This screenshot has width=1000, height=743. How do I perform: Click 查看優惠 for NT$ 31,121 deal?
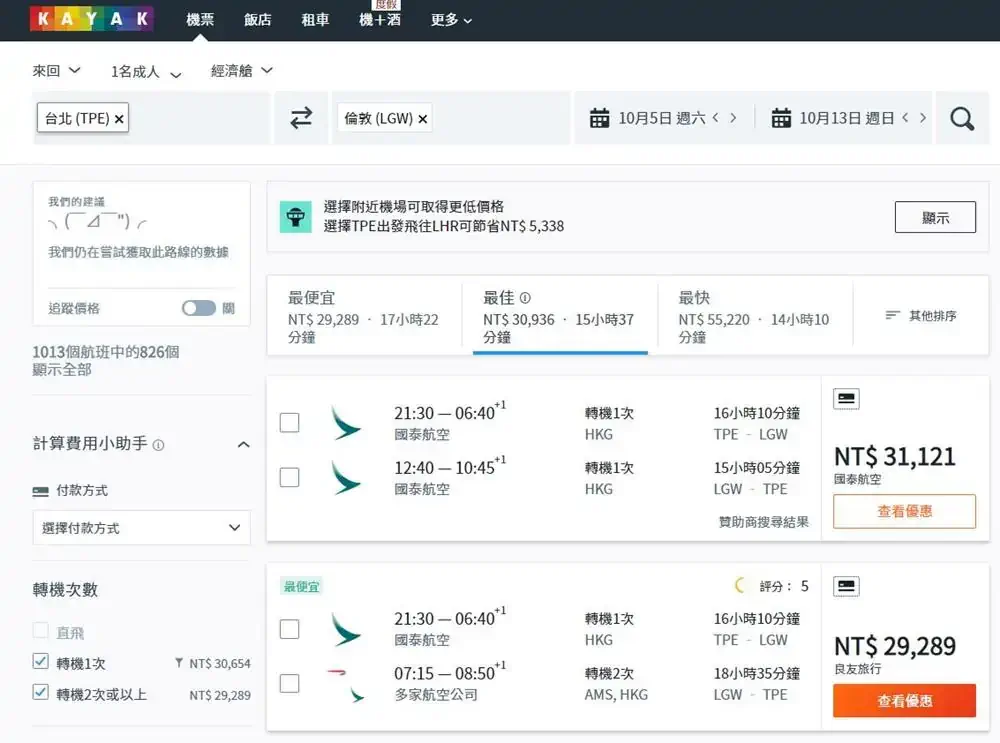(904, 511)
